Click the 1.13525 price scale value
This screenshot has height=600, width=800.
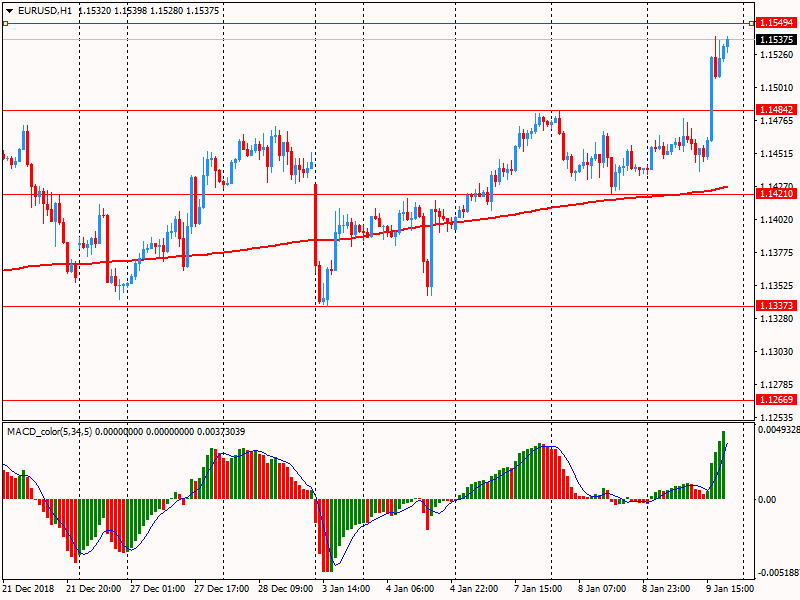point(777,286)
